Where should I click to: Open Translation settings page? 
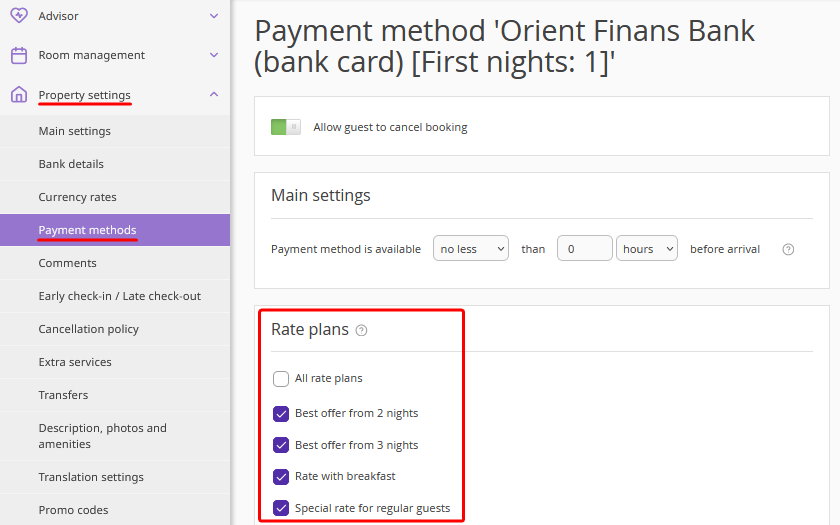click(x=115, y=477)
